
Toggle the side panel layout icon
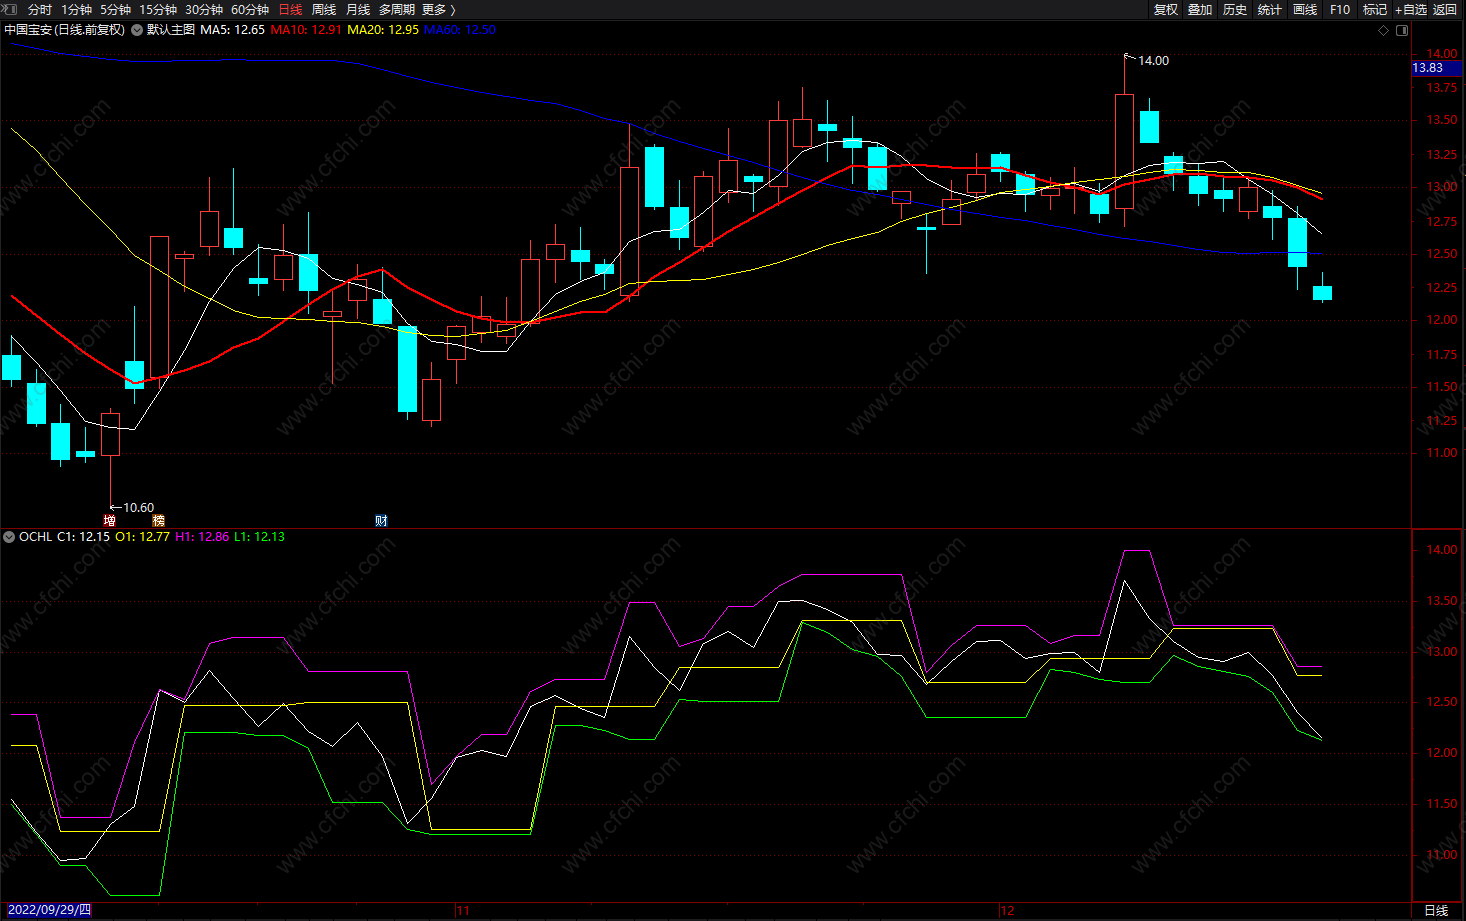(x=1402, y=30)
